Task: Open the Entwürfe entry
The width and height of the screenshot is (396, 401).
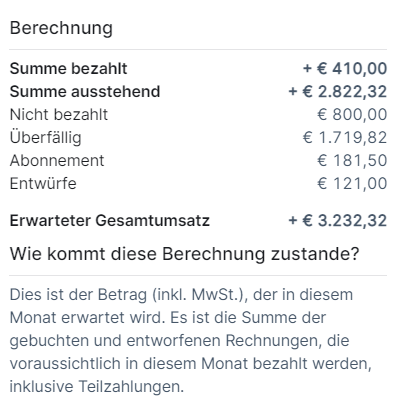Action: (x=43, y=183)
